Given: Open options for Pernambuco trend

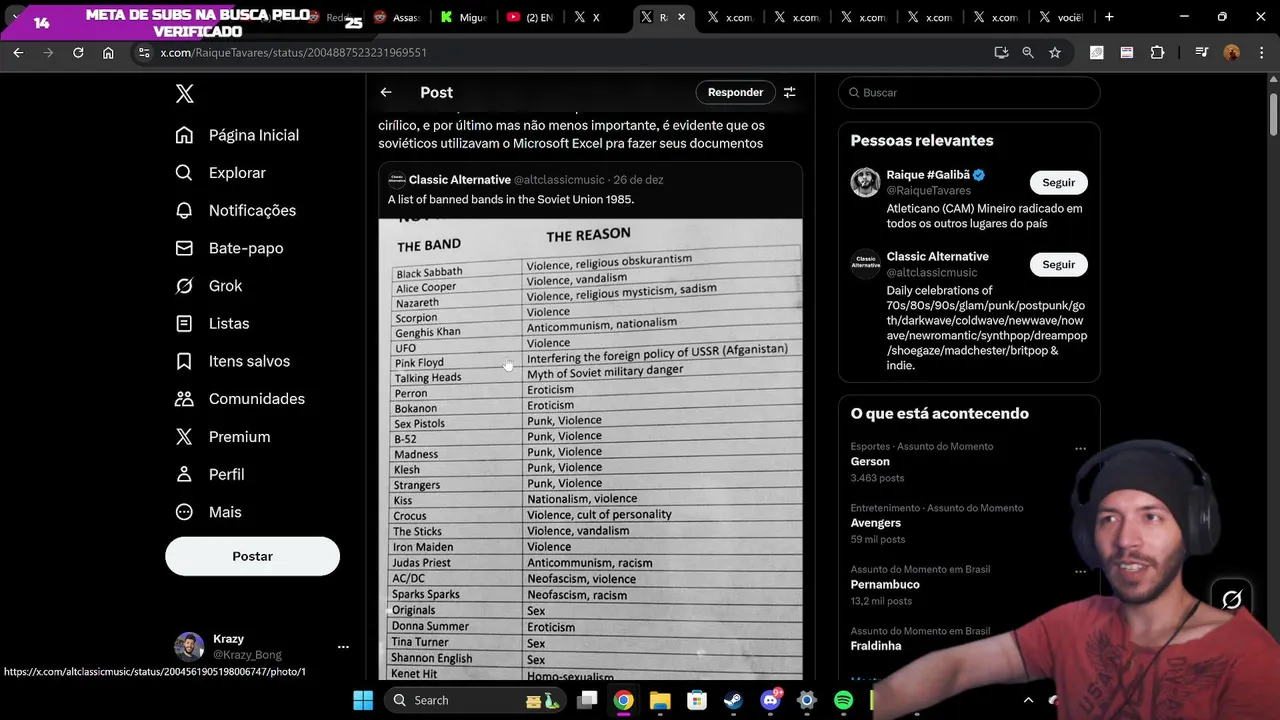Looking at the screenshot, I should (x=1080, y=572).
